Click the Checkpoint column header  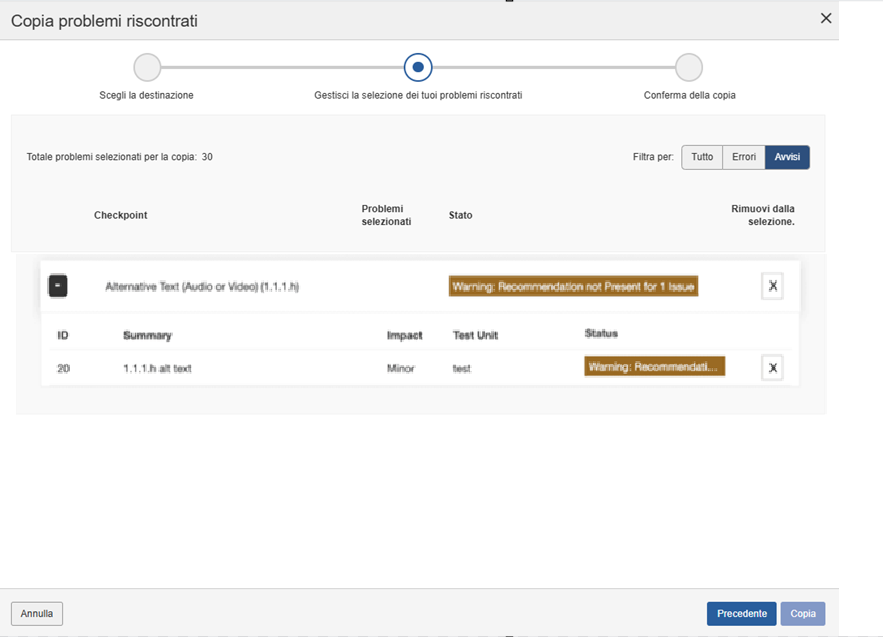[120, 215]
